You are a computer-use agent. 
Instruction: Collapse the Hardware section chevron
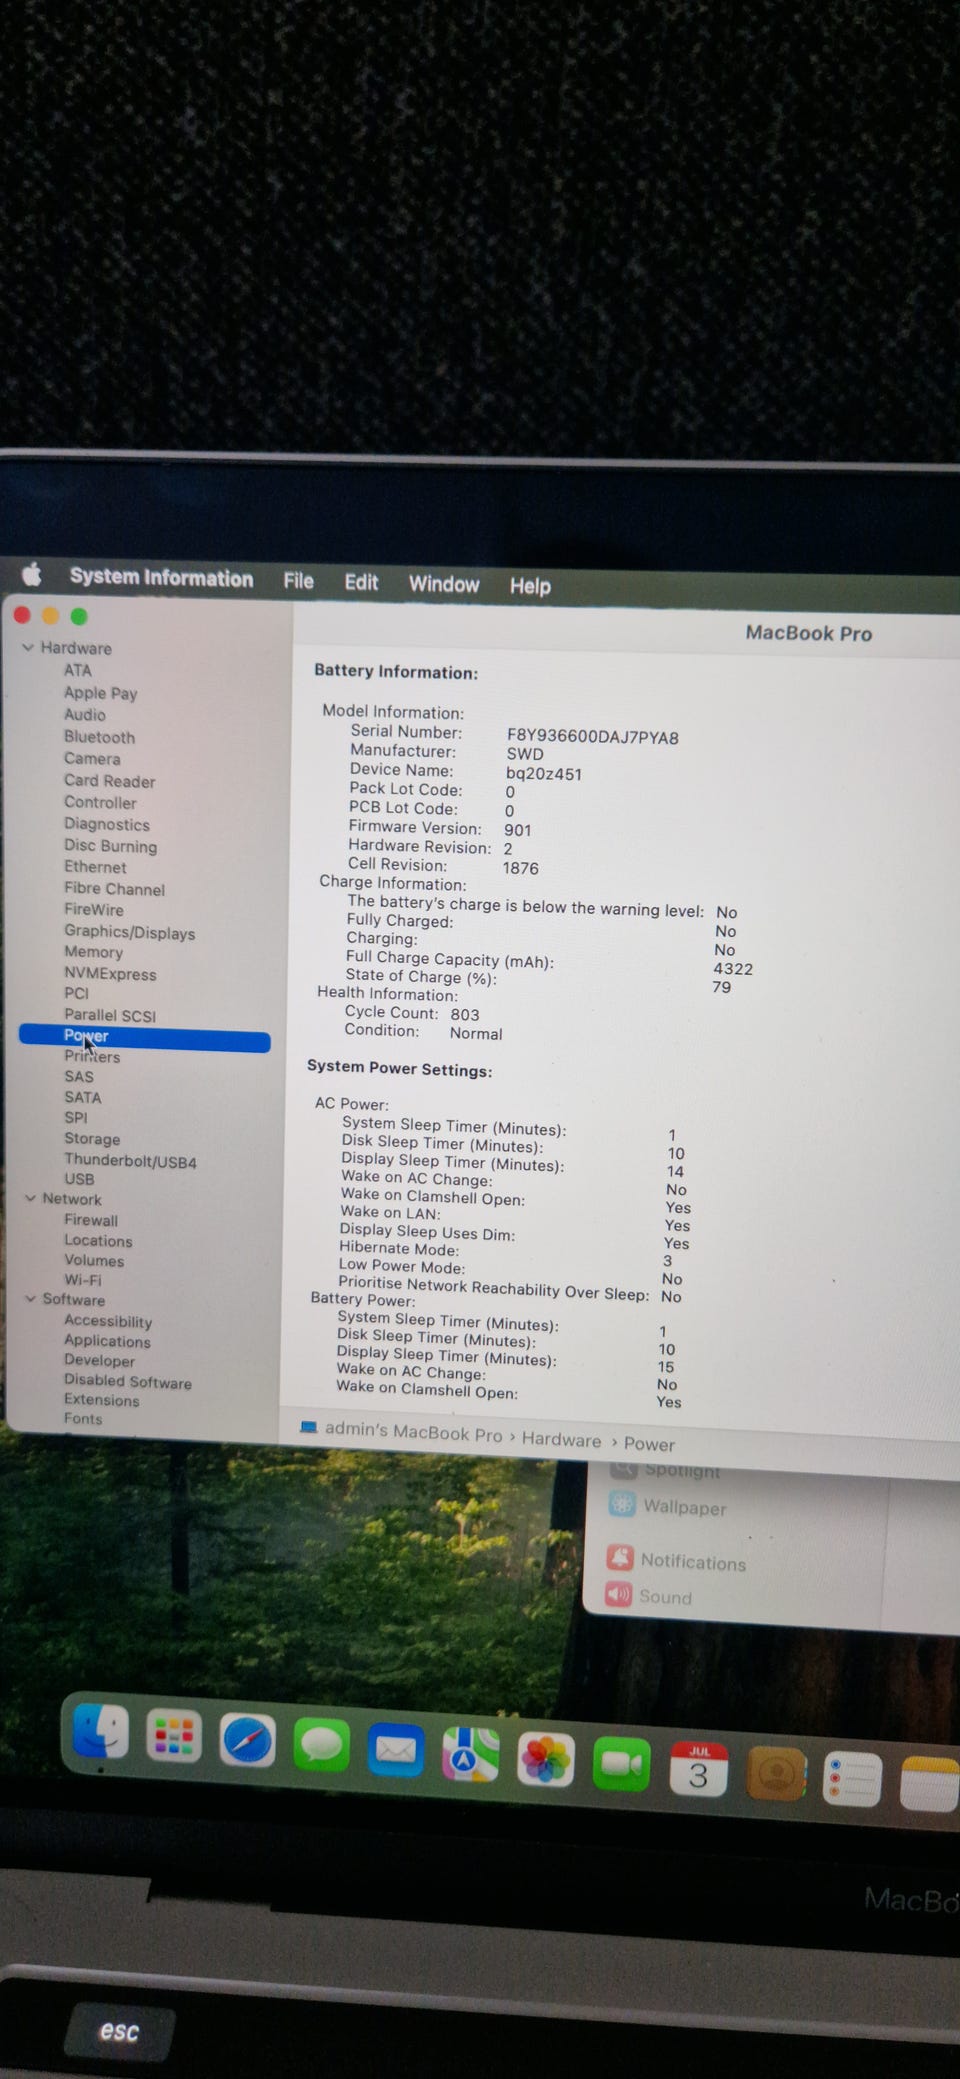click(28, 647)
